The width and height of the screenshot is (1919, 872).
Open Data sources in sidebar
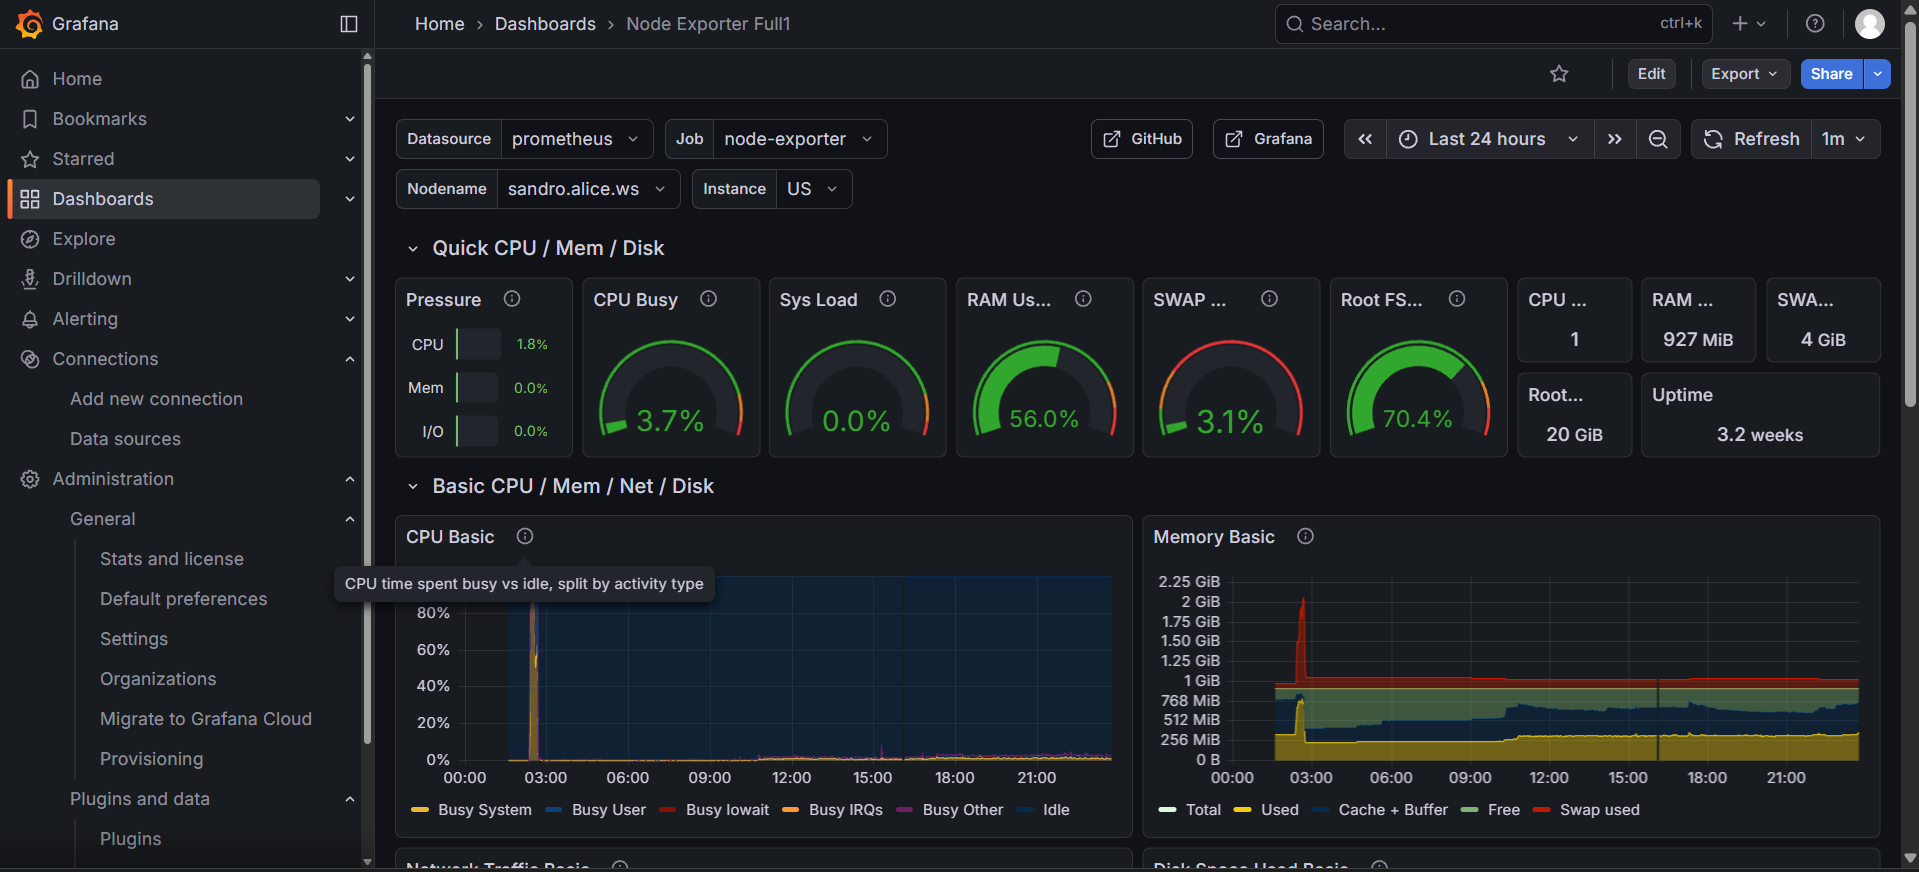(125, 439)
